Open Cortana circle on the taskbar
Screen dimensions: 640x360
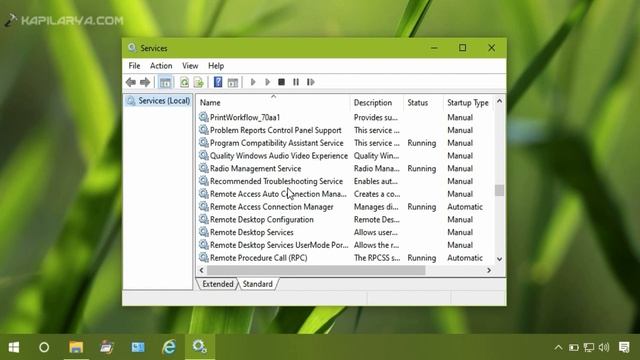(44, 347)
